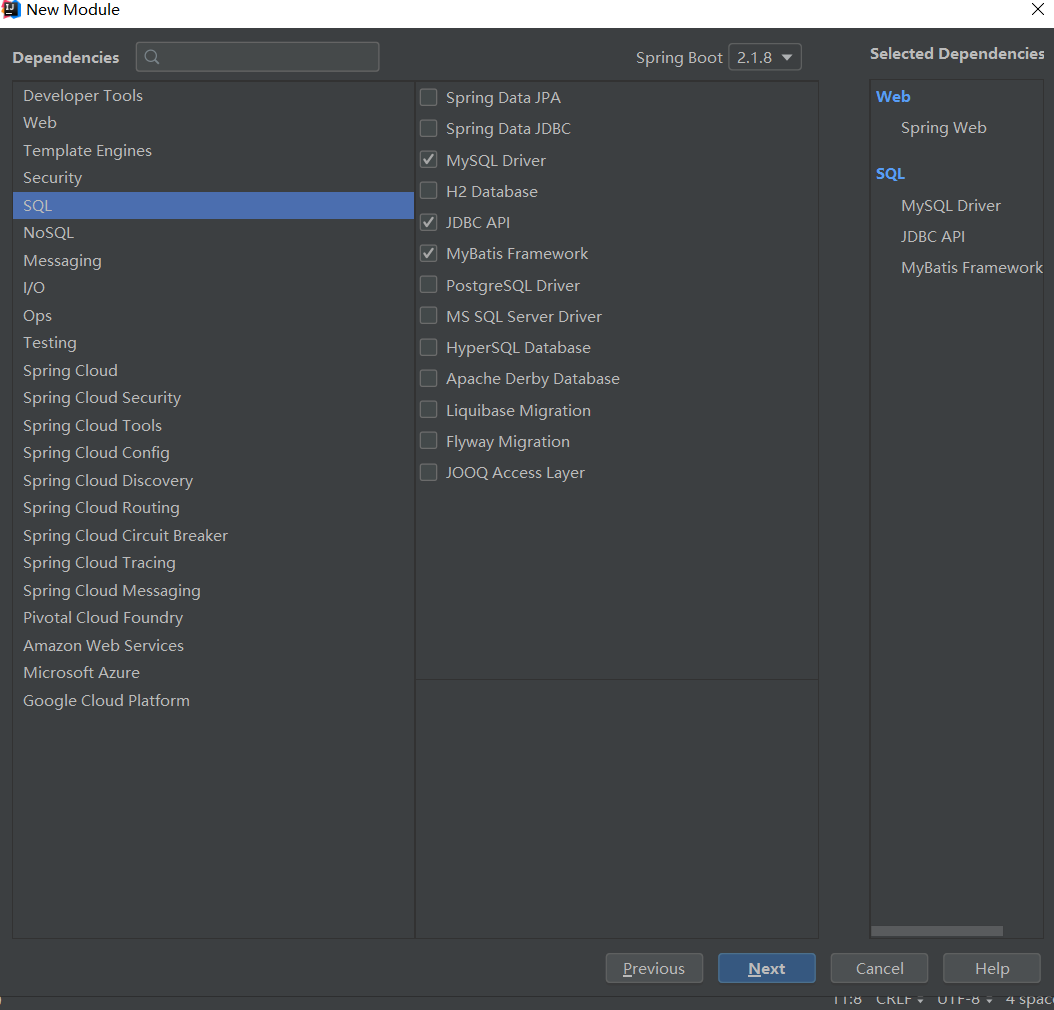Uncheck the JDBC API checkbox
This screenshot has height=1010, width=1054.
tap(428, 222)
